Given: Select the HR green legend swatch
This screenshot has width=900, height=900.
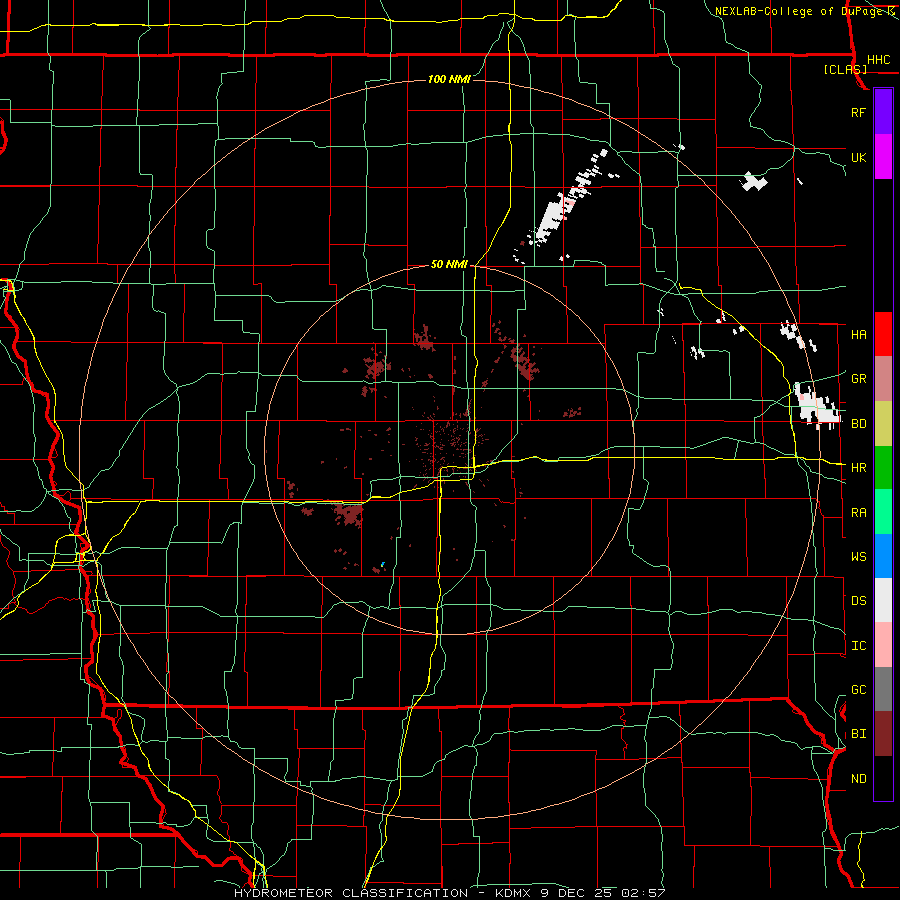Looking at the screenshot, I should 883,467.
